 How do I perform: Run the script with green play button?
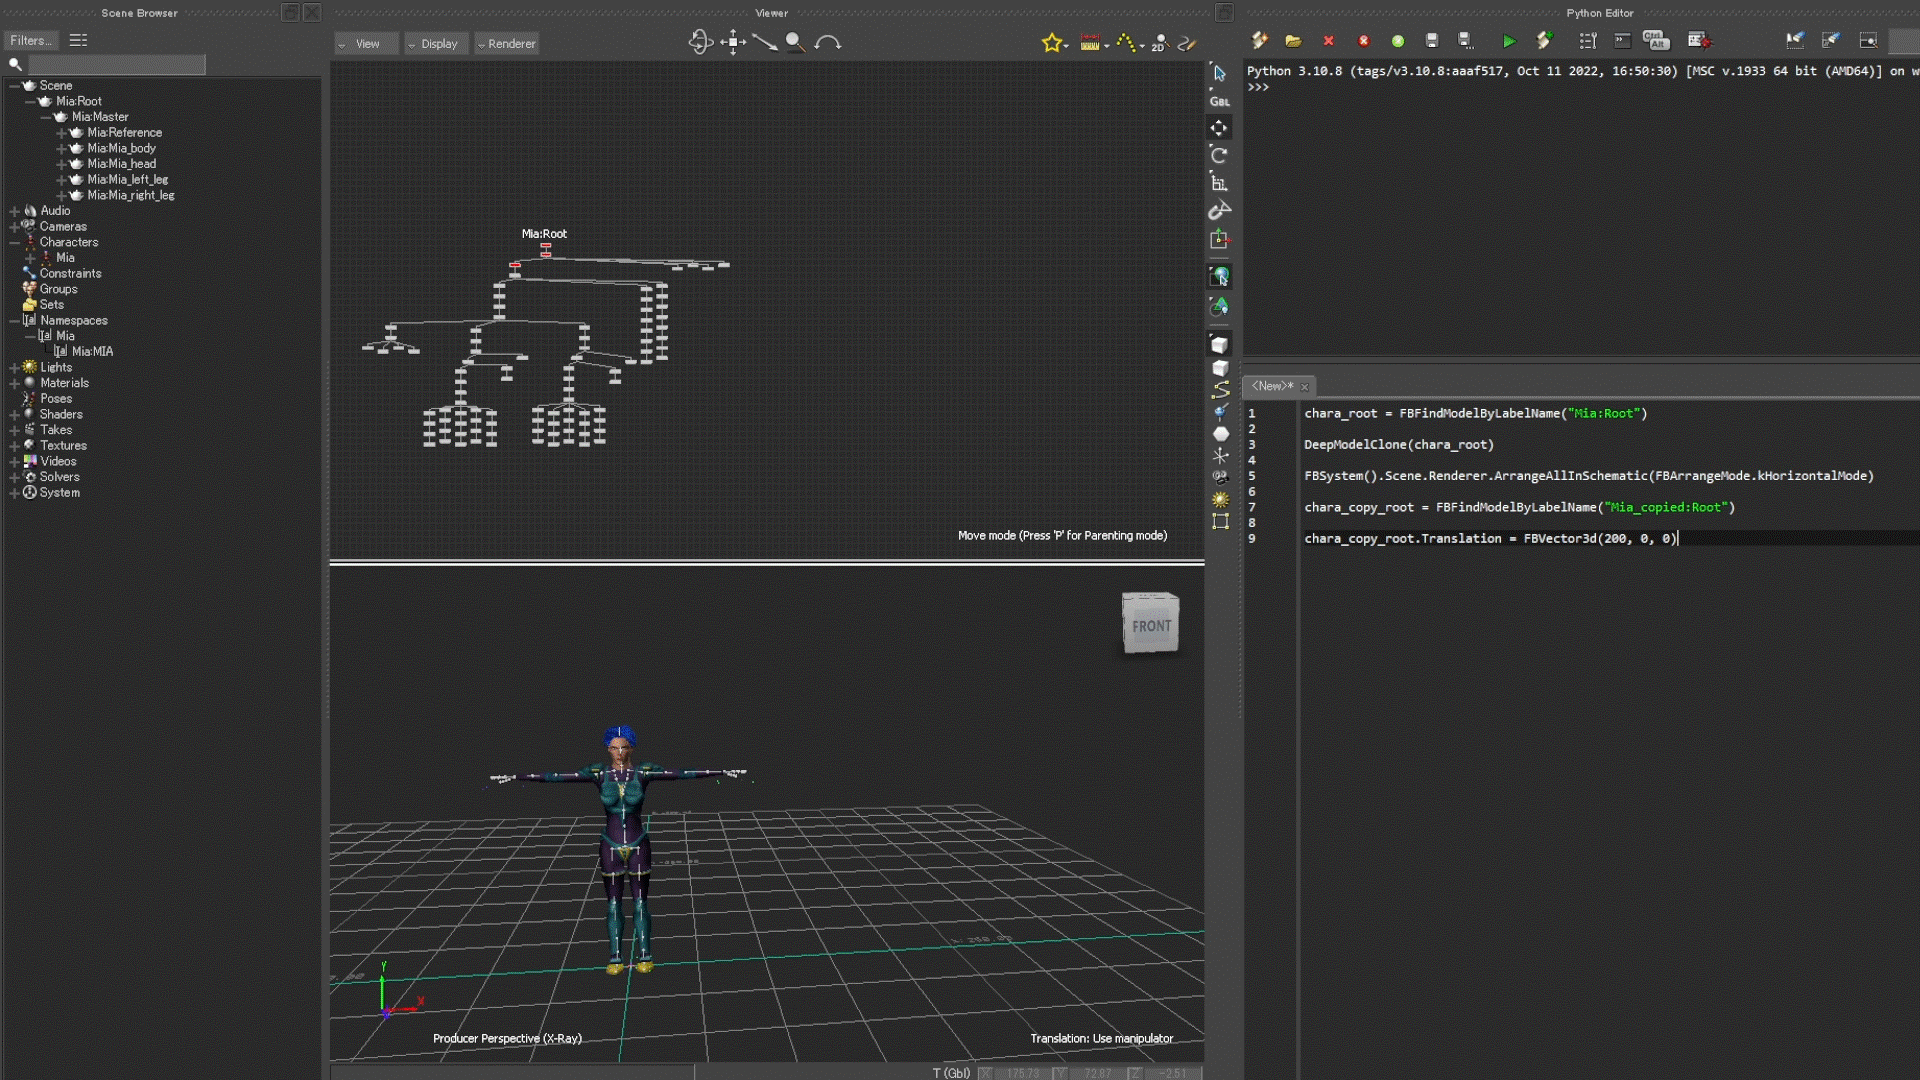1509,41
